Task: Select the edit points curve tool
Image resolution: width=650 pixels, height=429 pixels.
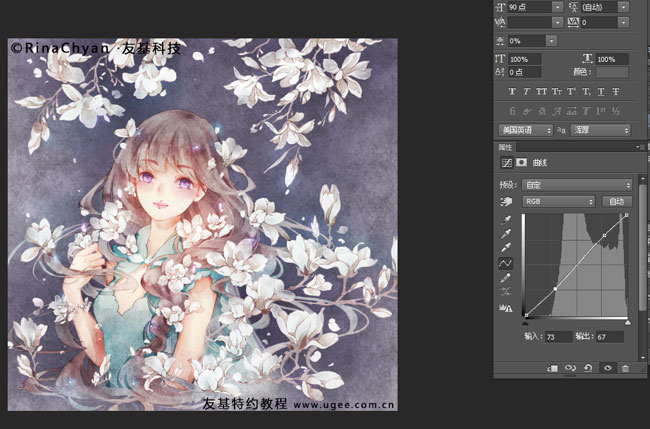Action: (506, 263)
